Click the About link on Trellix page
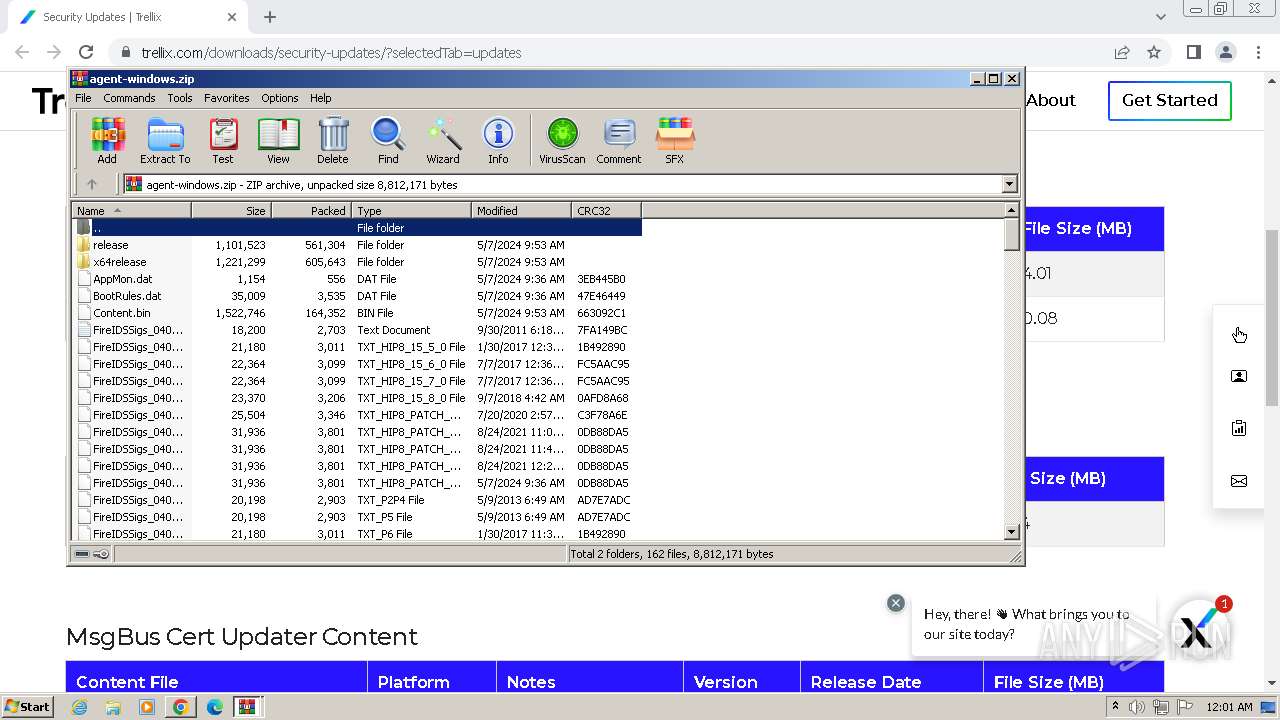 pos(1050,100)
